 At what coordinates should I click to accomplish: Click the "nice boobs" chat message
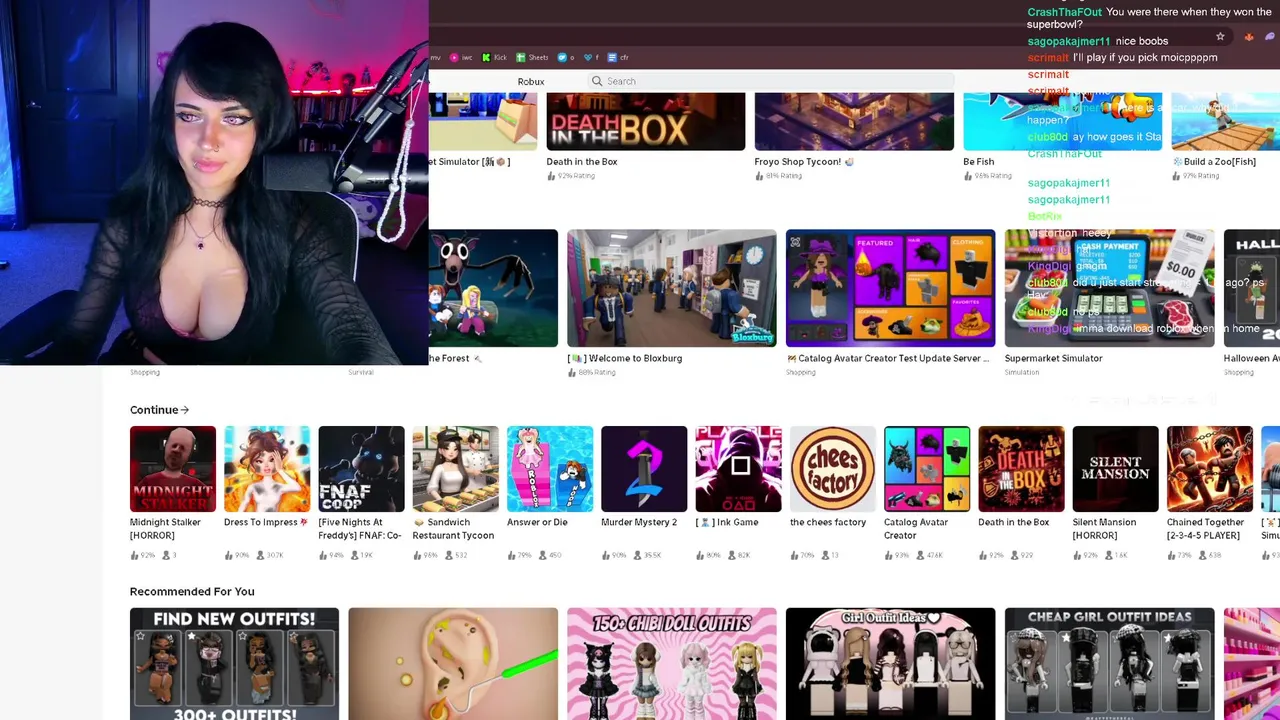(1141, 41)
